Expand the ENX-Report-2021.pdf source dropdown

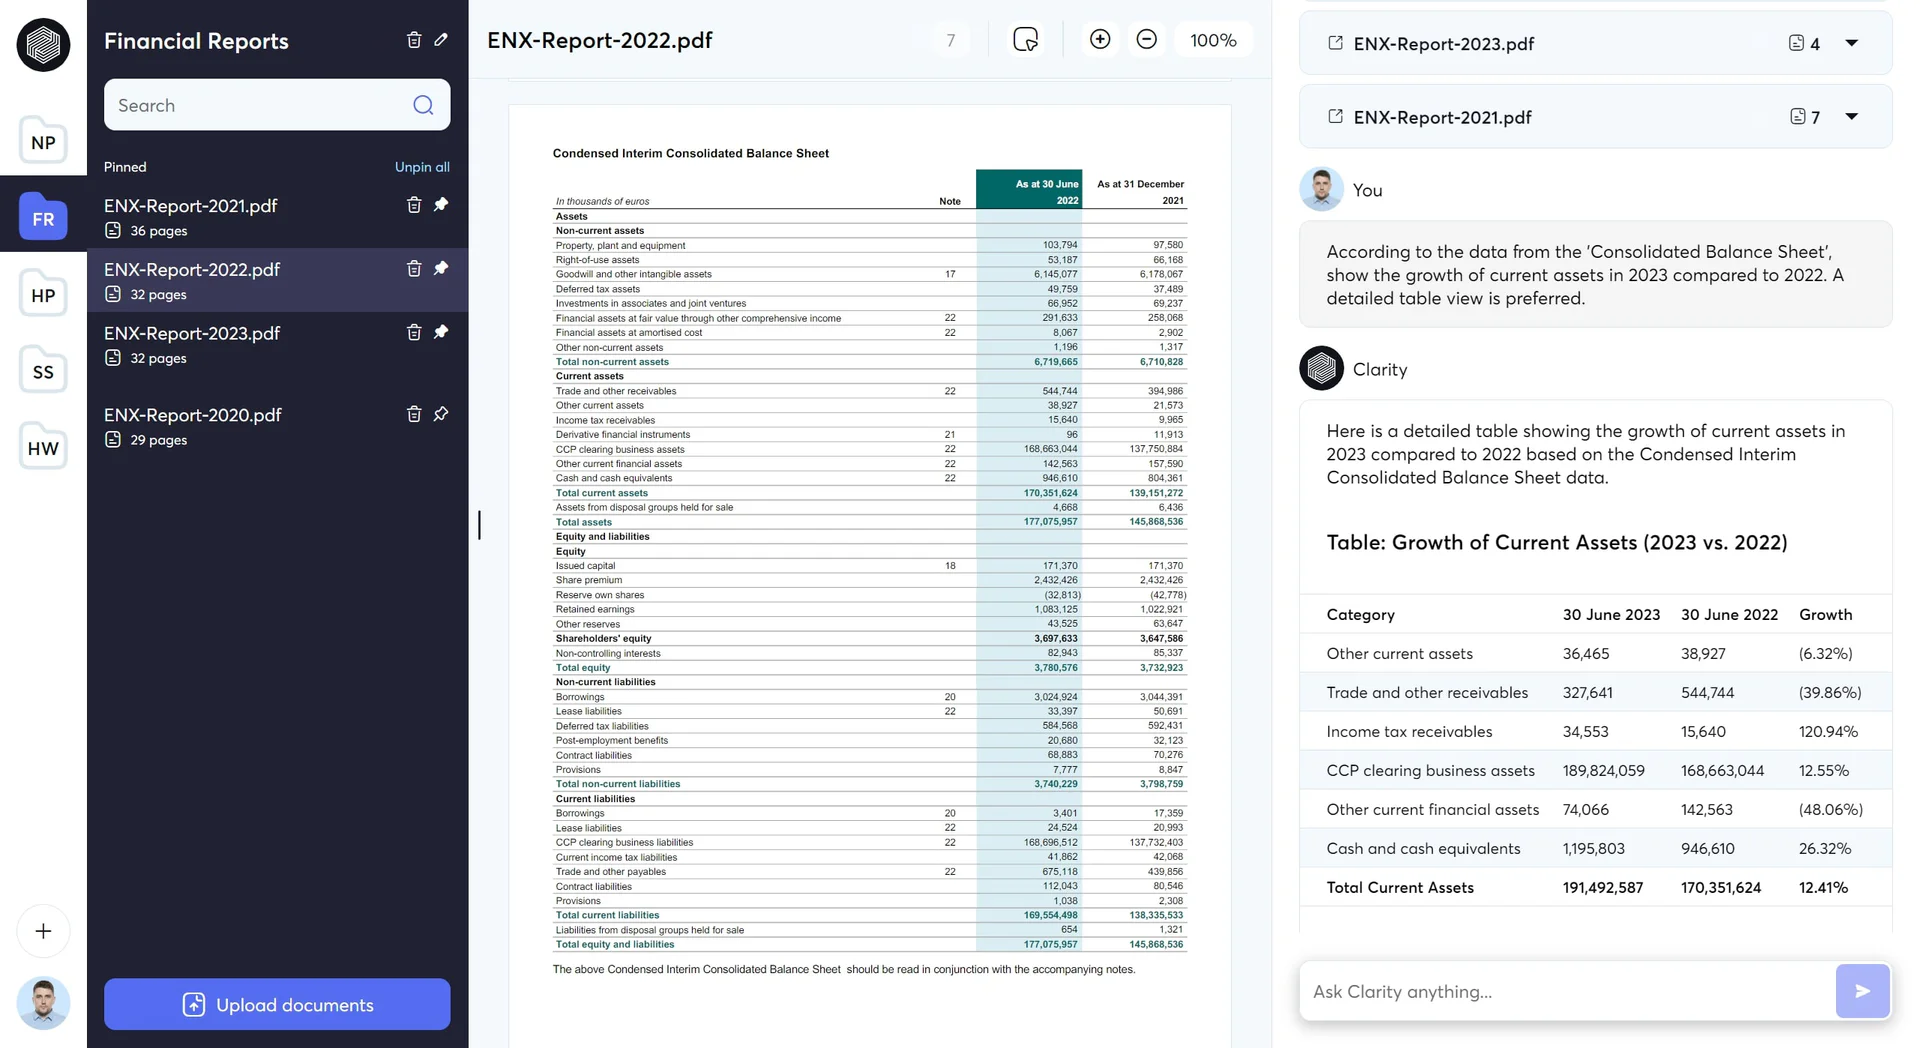coord(1851,117)
